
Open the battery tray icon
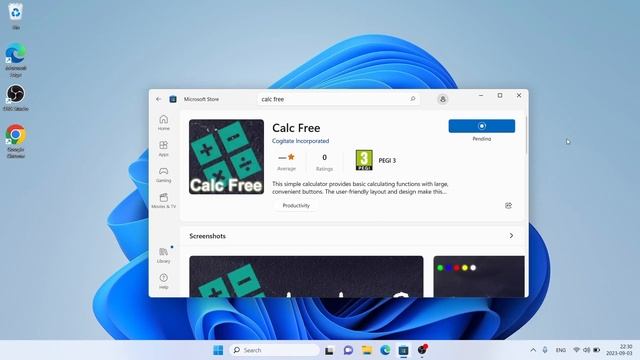pos(597,350)
